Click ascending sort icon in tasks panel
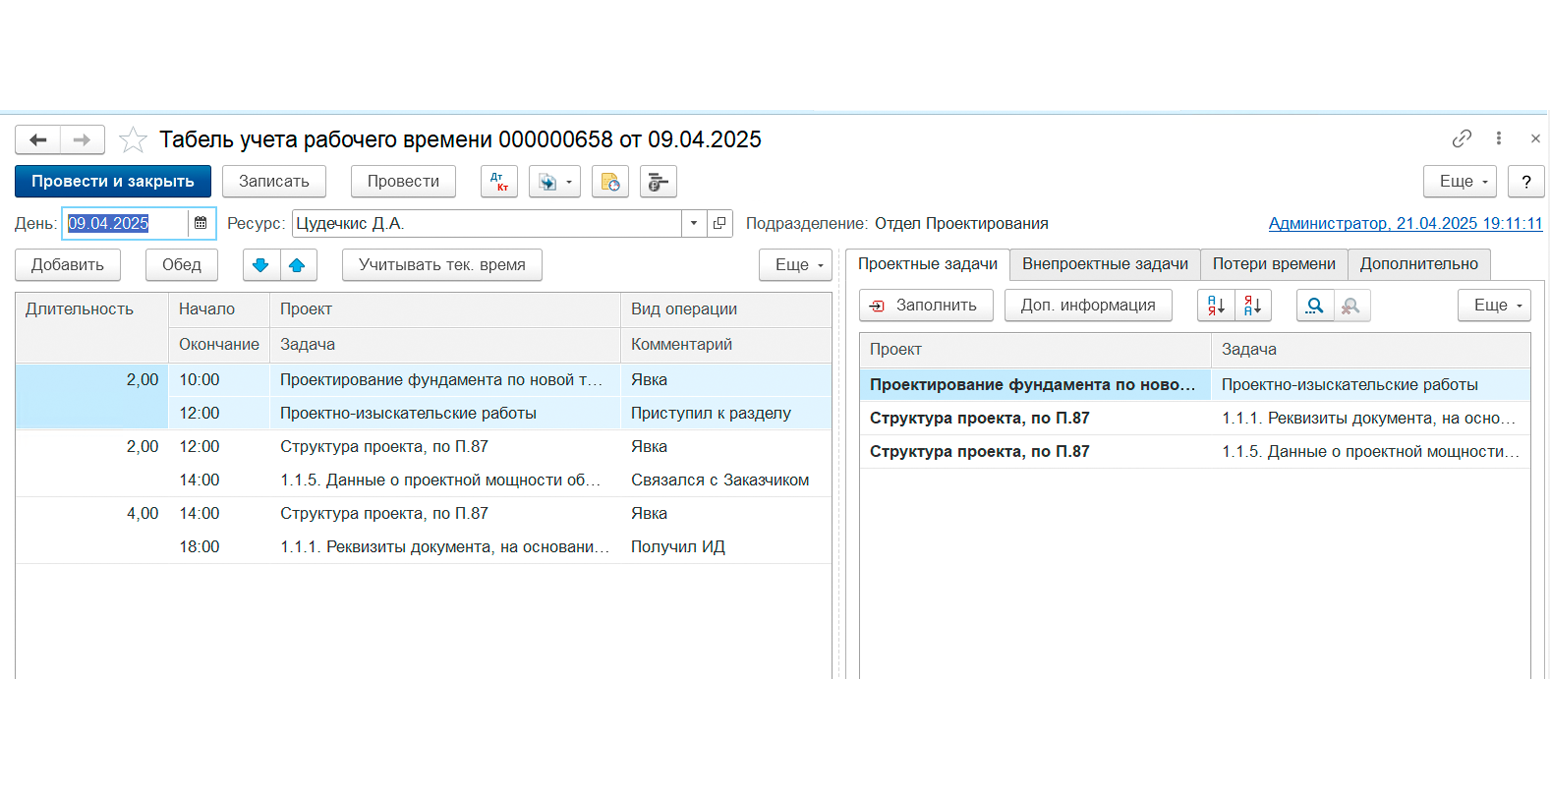Viewport: 1550px width, 790px height. point(1216,306)
